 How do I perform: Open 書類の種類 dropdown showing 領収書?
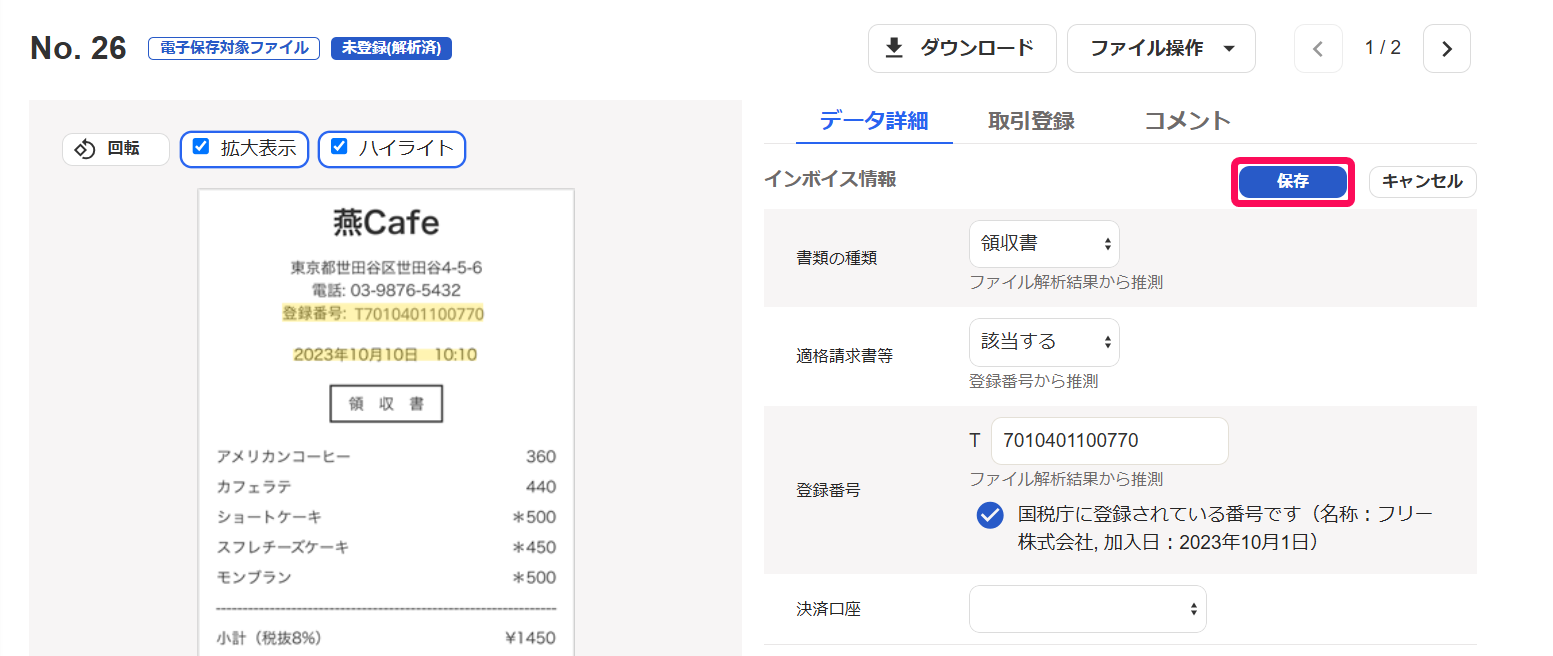pyautogui.click(x=1044, y=244)
